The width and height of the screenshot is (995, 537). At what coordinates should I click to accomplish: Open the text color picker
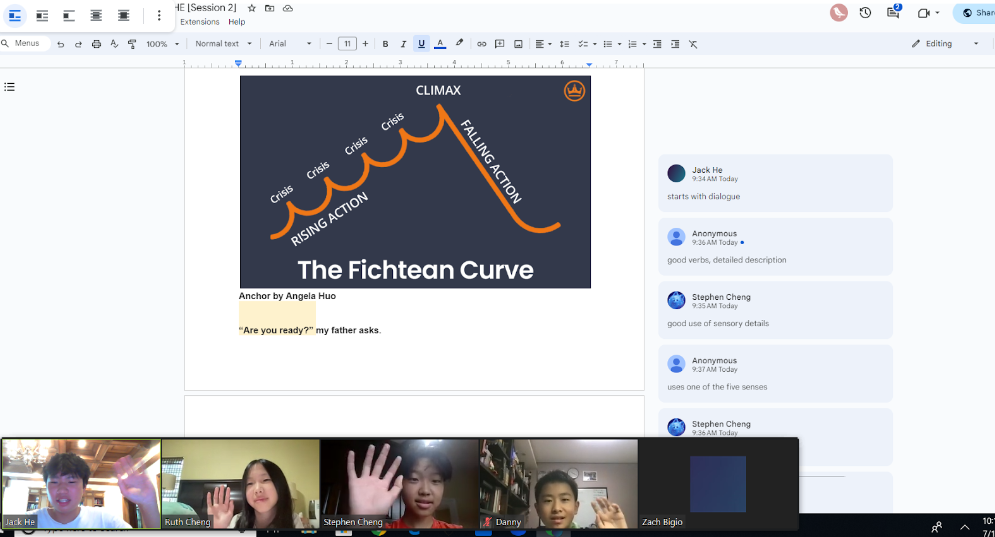[x=440, y=44]
